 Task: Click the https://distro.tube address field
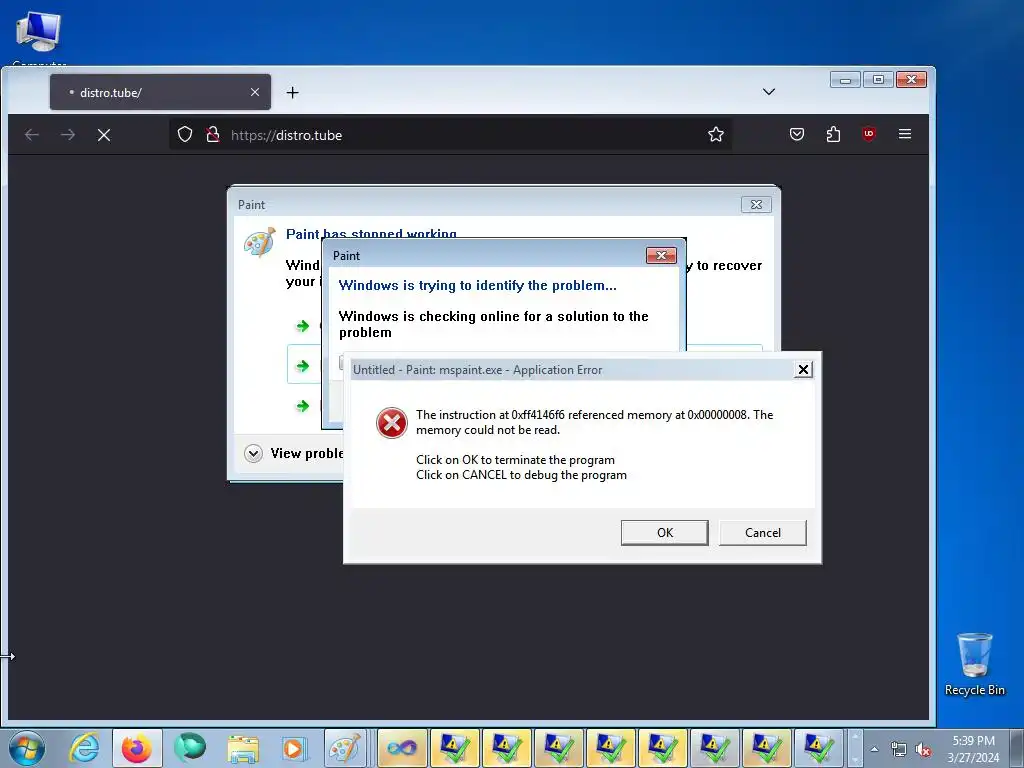[451, 135]
